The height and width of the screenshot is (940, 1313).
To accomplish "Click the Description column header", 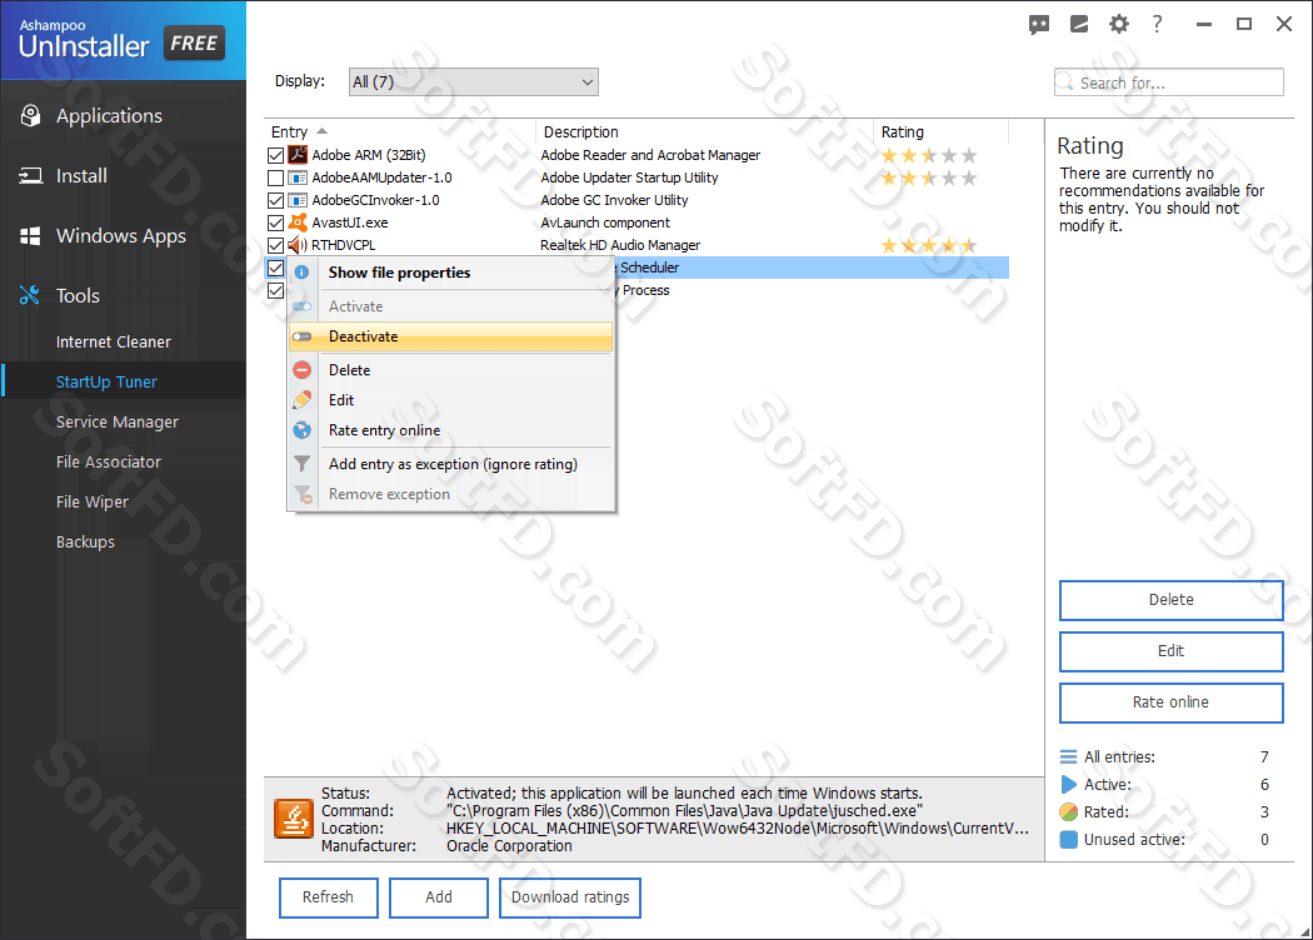I will pyautogui.click(x=705, y=132).
